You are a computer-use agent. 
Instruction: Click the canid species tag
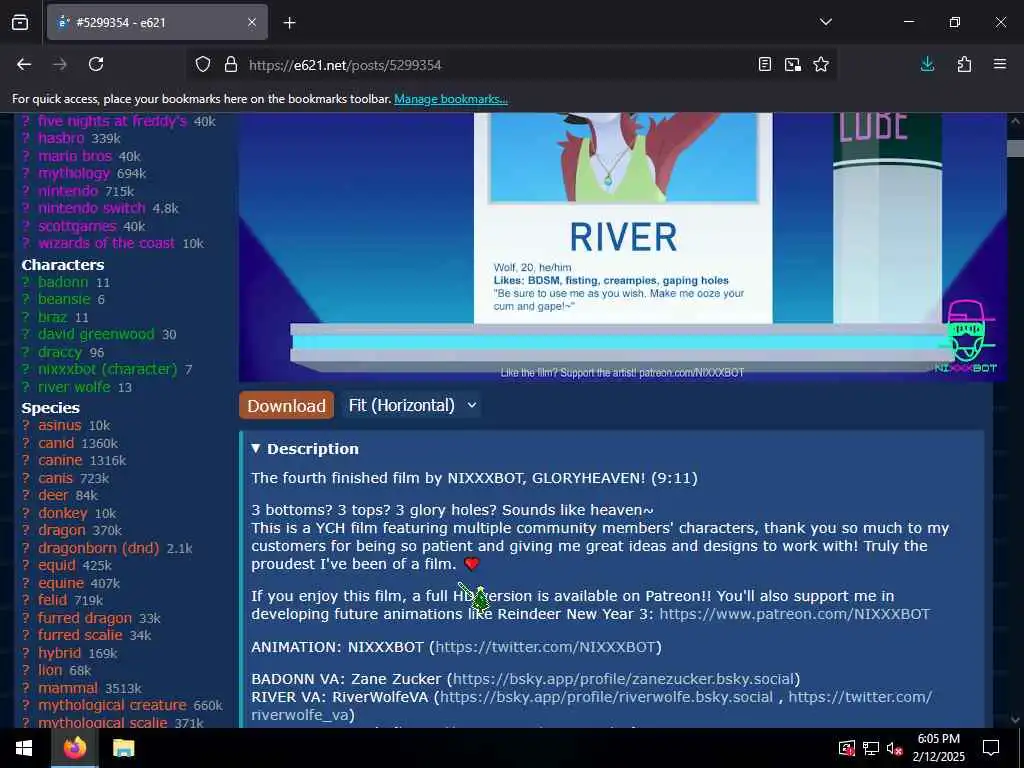(x=56, y=443)
